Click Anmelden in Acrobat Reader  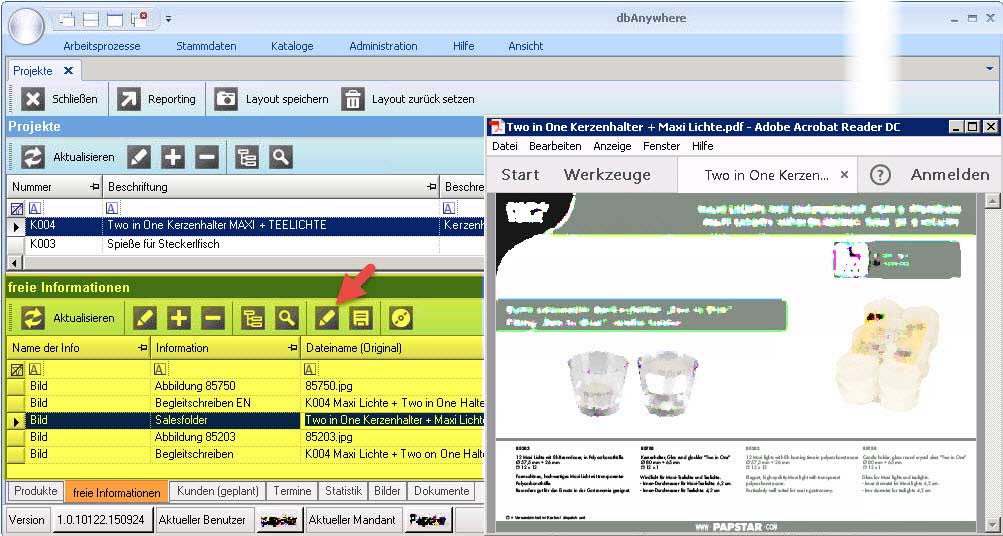[x=949, y=174]
